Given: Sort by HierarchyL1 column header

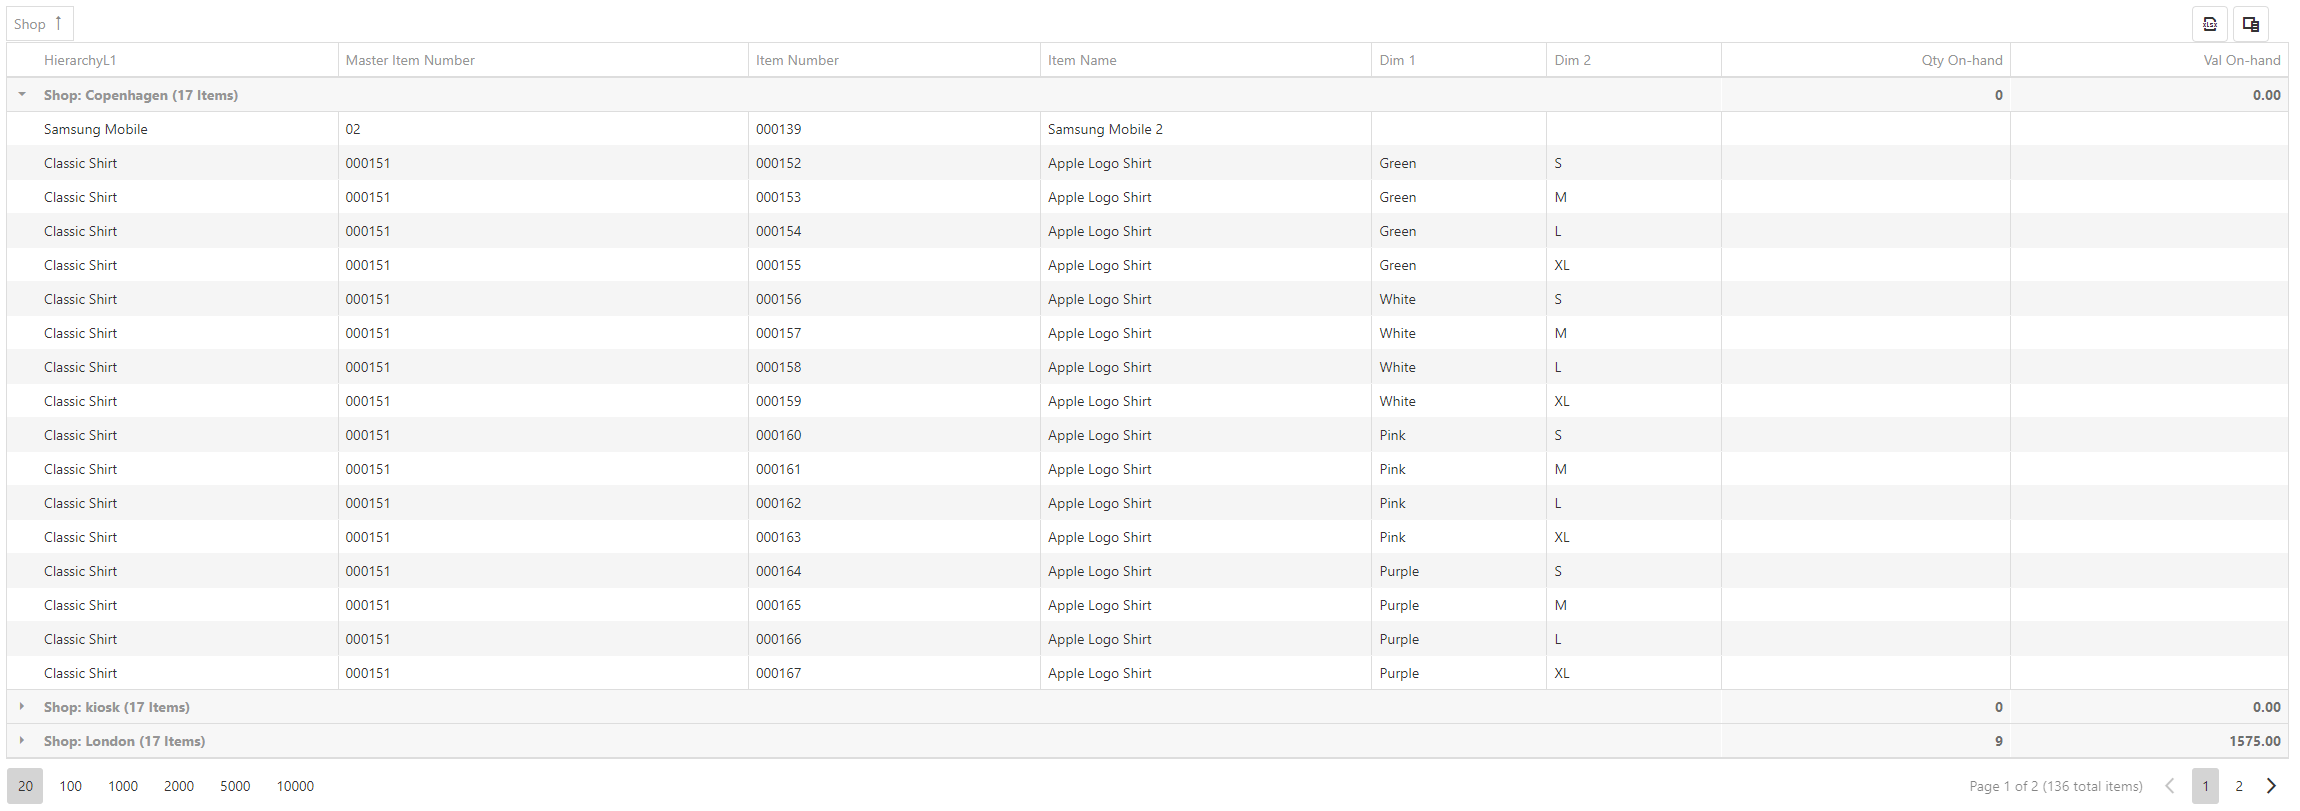Looking at the screenshot, I should [172, 60].
